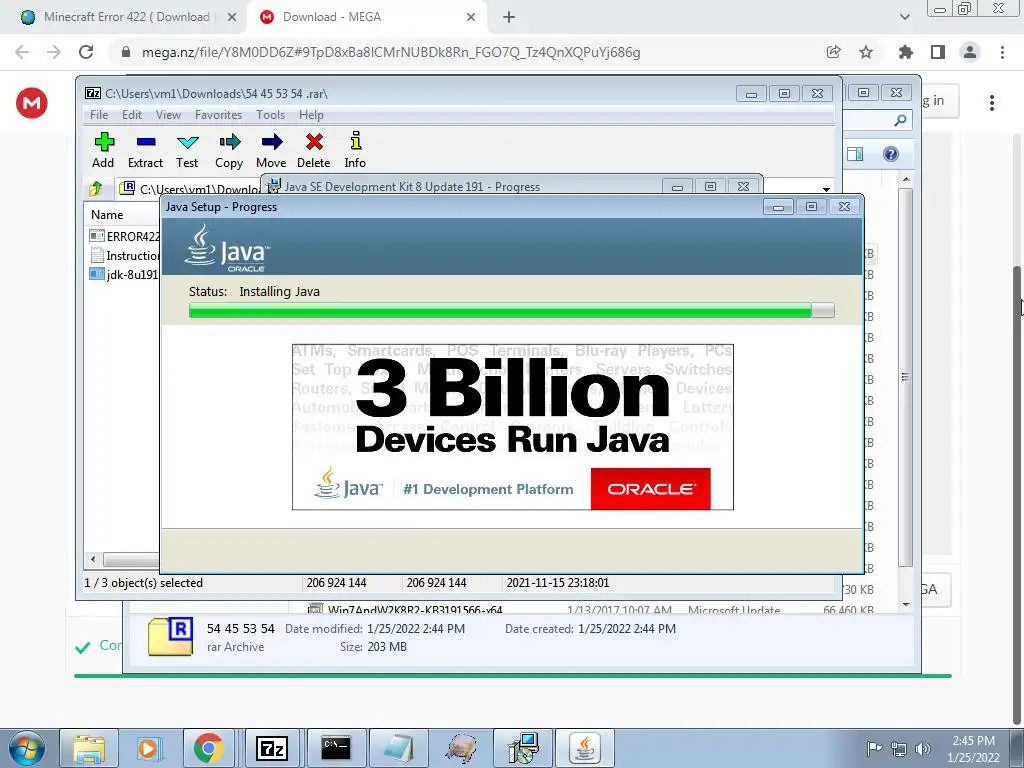Click 7-Zip horizontal scrollbar left arrow
1024x768 pixels.
click(x=93, y=559)
